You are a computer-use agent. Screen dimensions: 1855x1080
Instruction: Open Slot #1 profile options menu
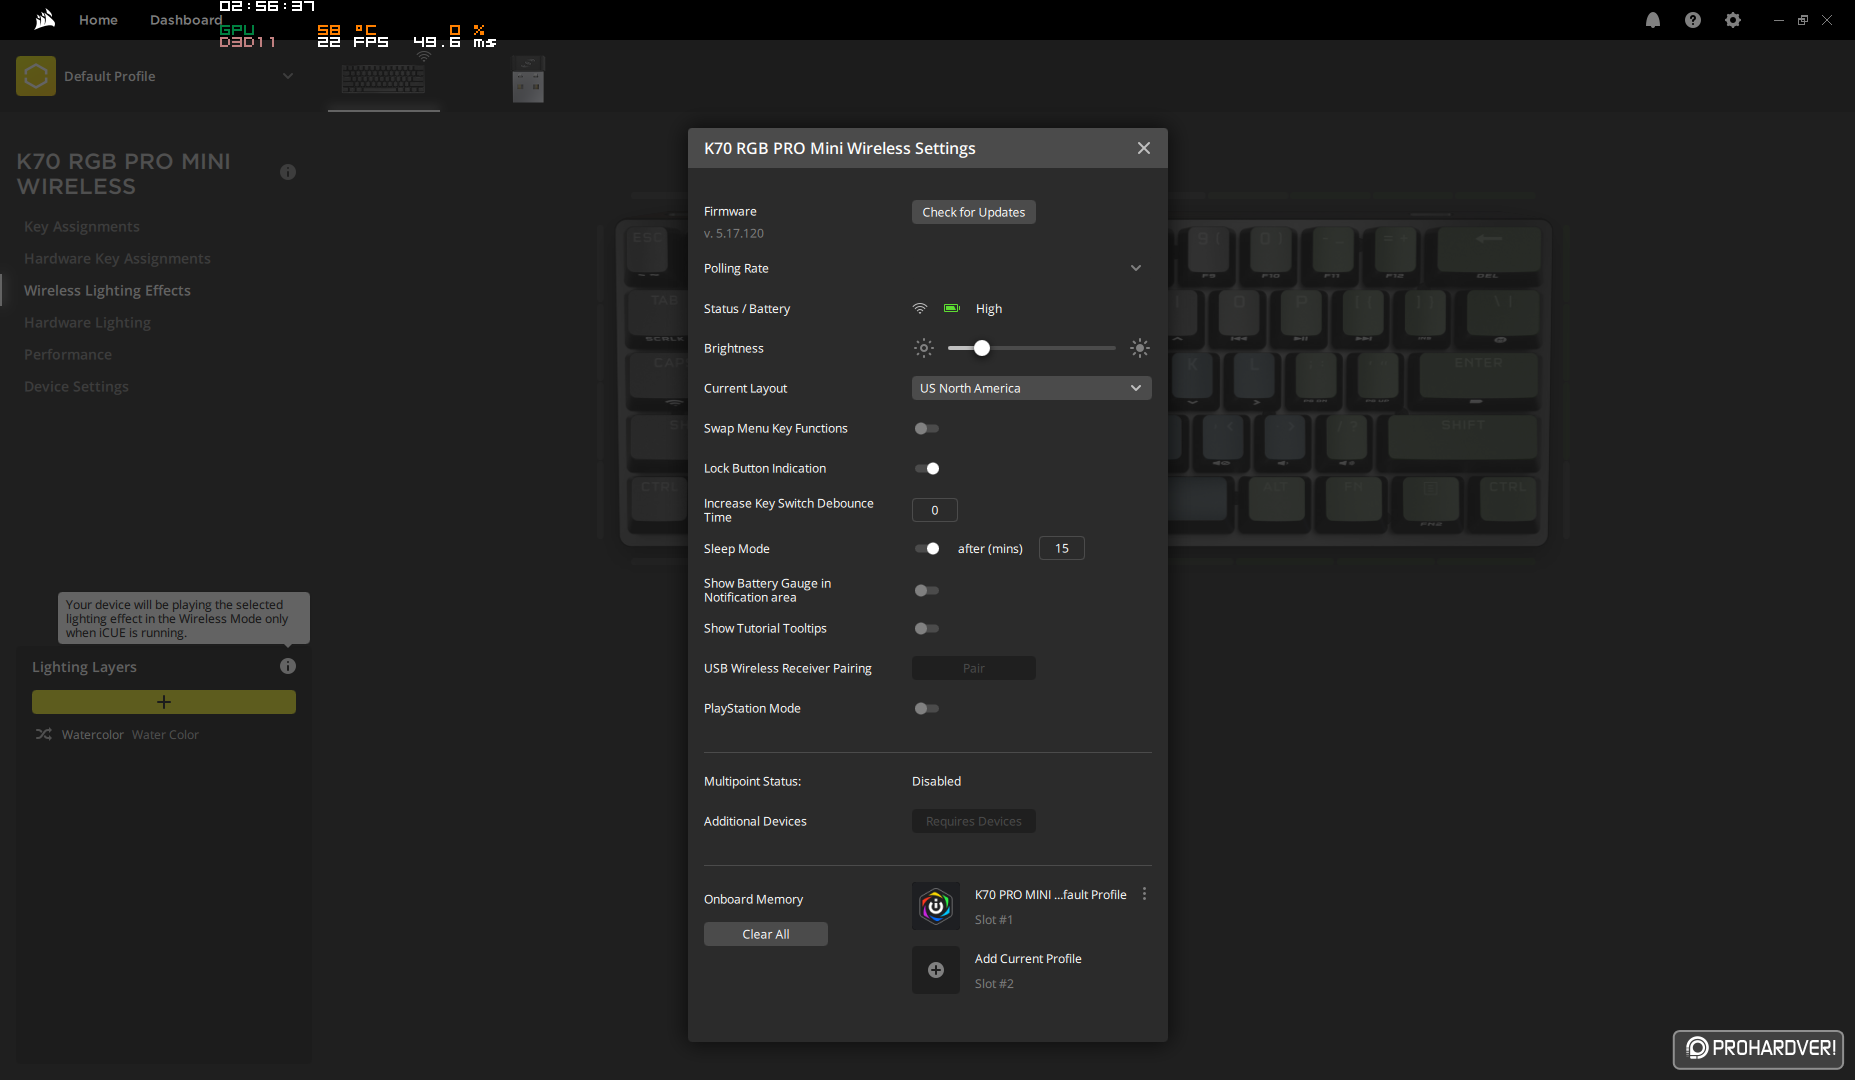1144,894
